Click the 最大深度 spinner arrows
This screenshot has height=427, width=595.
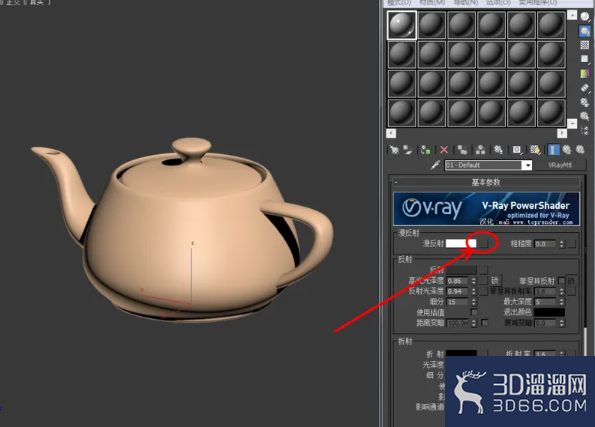pos(562,302)
